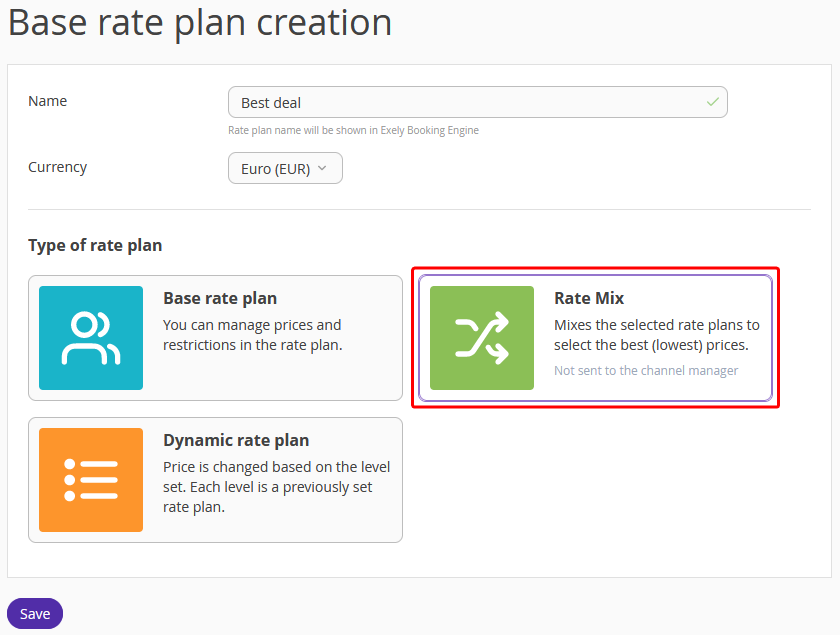
Task: Choose the Rate Mix title option
Action: click(x=589, y=298)
